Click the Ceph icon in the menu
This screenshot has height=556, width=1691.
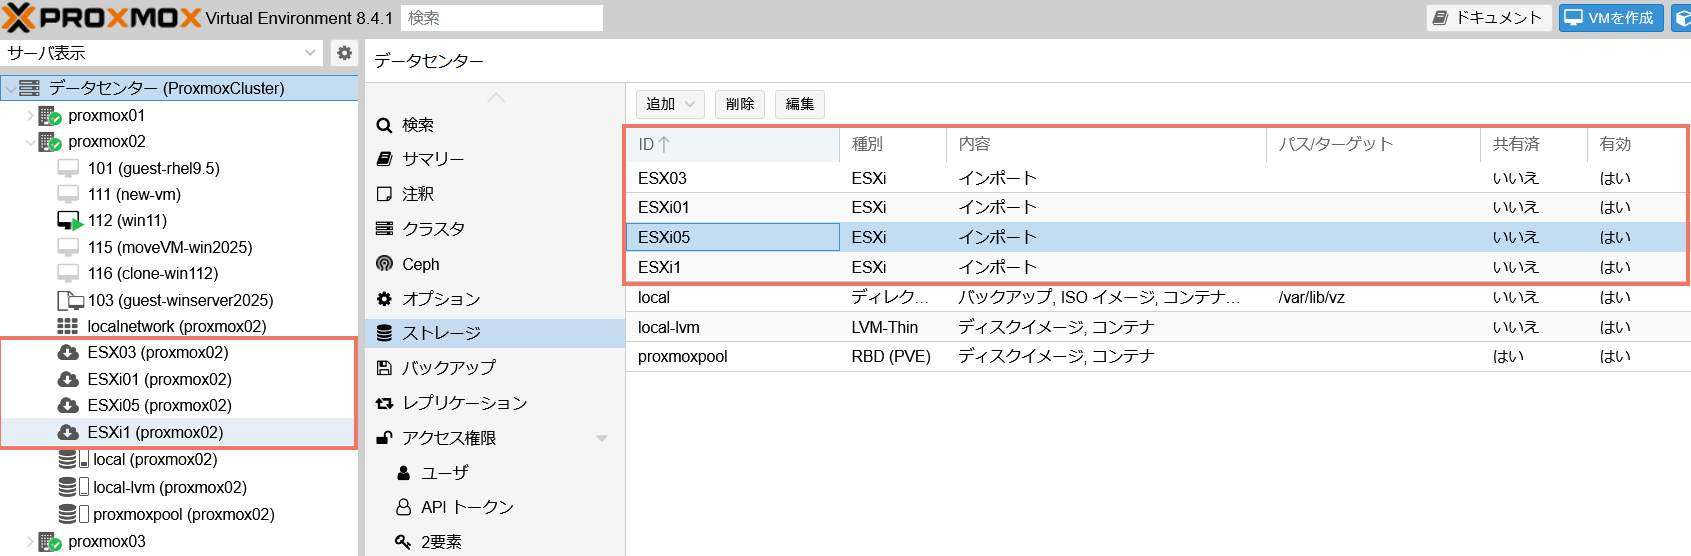384,264
